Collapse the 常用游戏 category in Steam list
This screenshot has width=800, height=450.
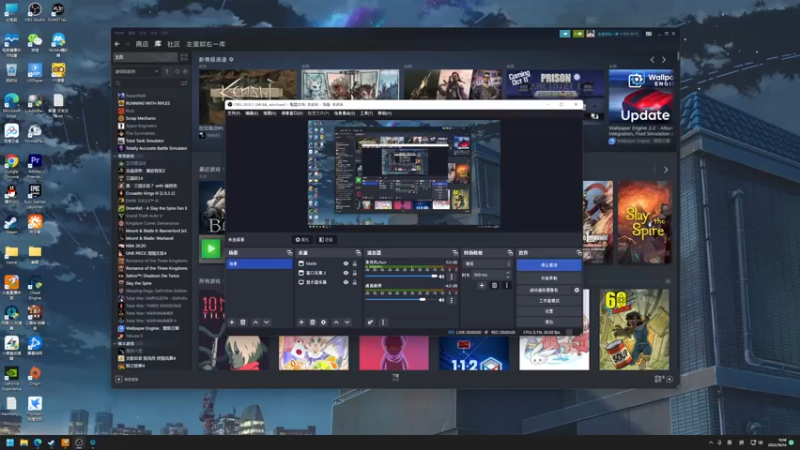point(116,156)
